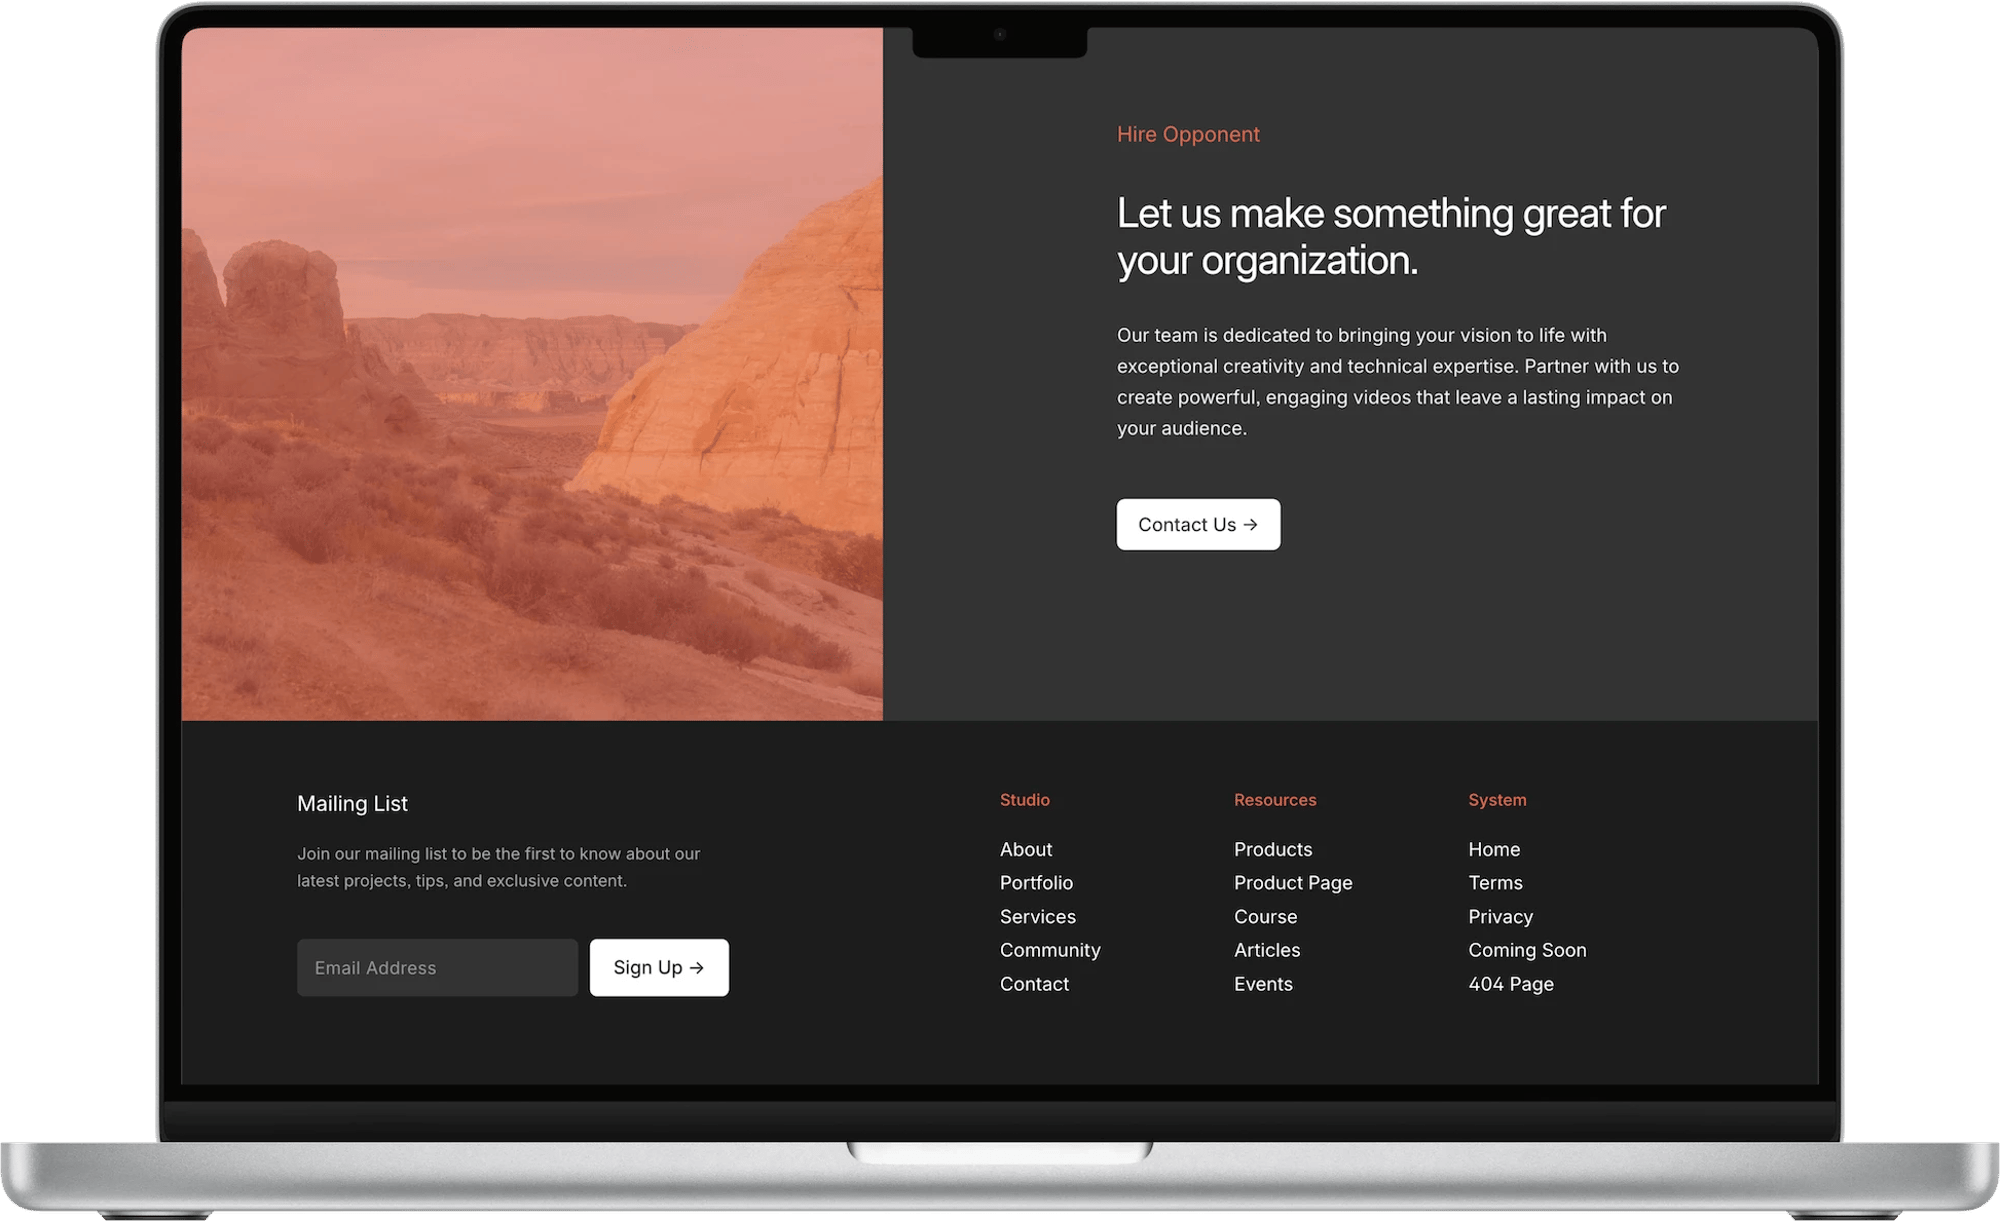
Task: Click the 'Mailing List' heading
Action: pos(352,803)
